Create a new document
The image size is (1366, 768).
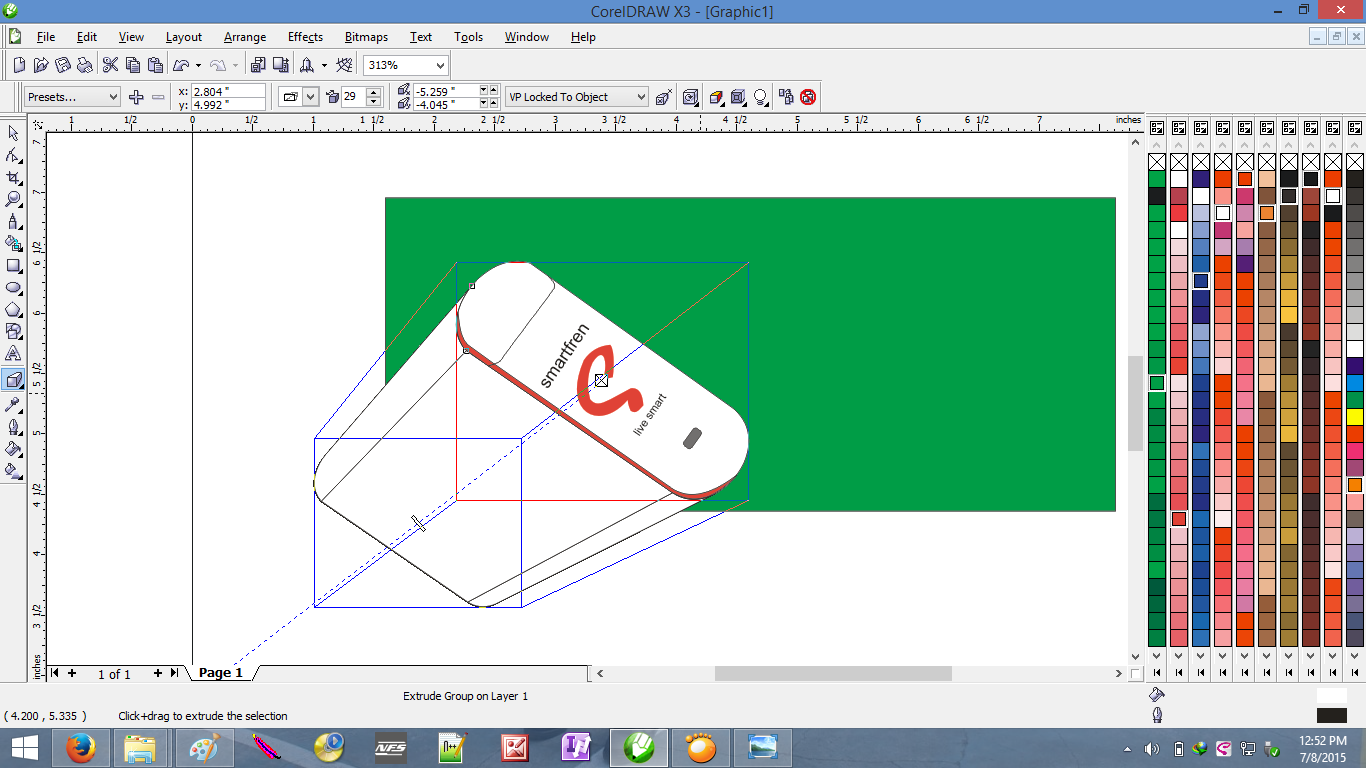pyautogui.click(x=19, y=65)
